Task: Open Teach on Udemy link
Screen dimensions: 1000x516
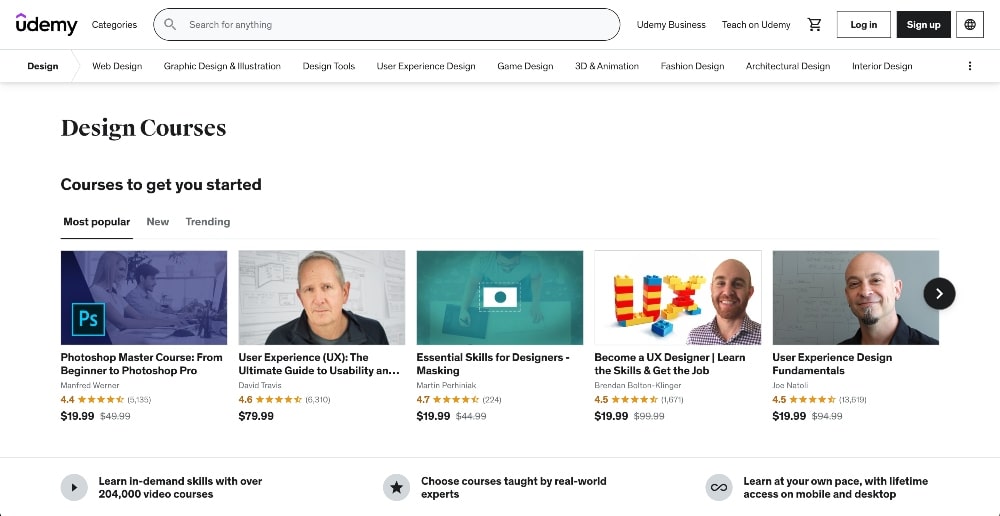Action: click(756, 25)
